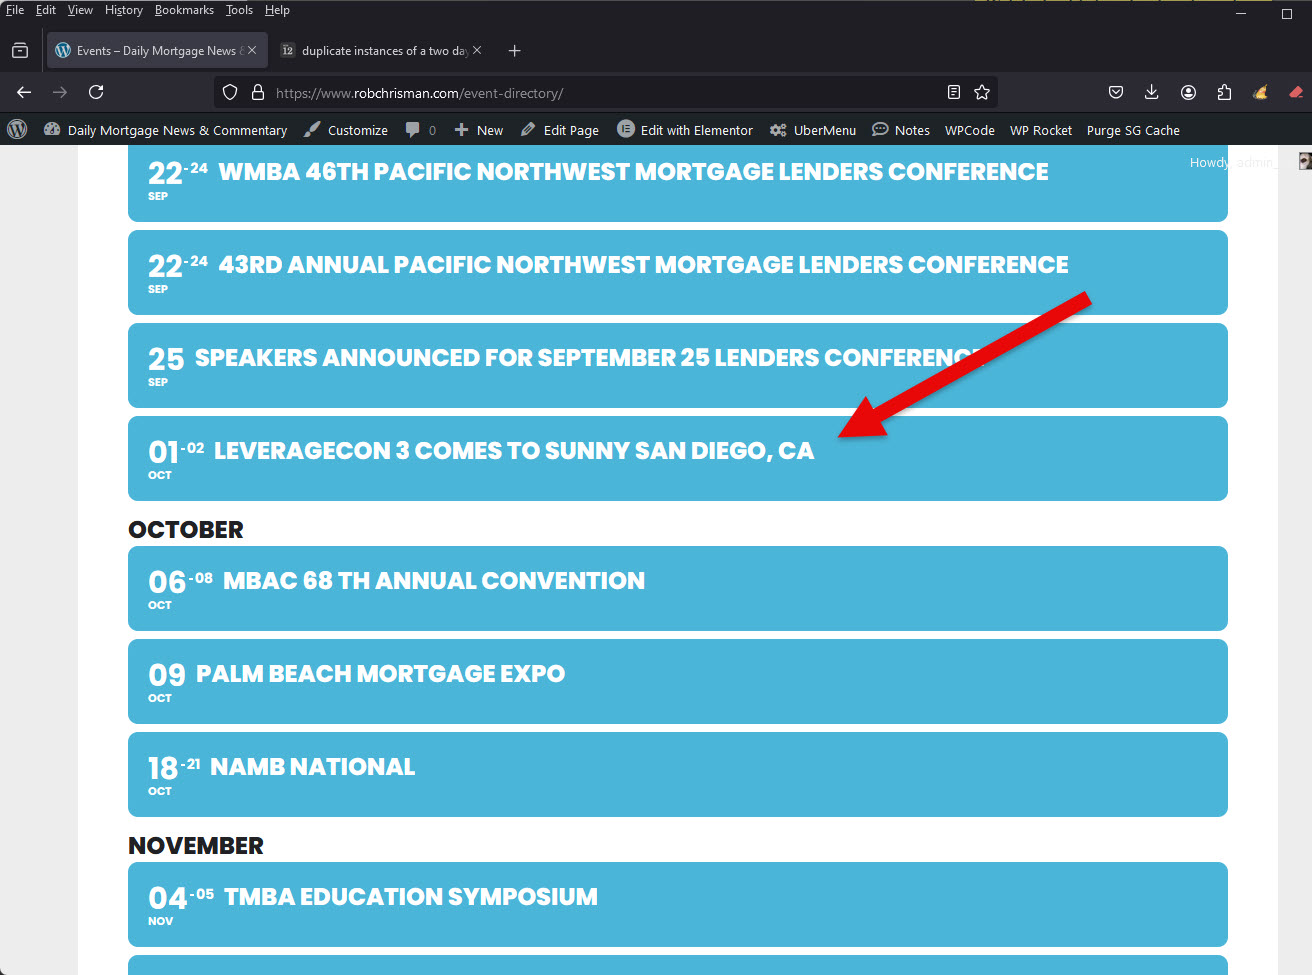This screenshot has width=1312, height=975.
Task: Open the NAMB National event
Action: [x=678, y=774]
